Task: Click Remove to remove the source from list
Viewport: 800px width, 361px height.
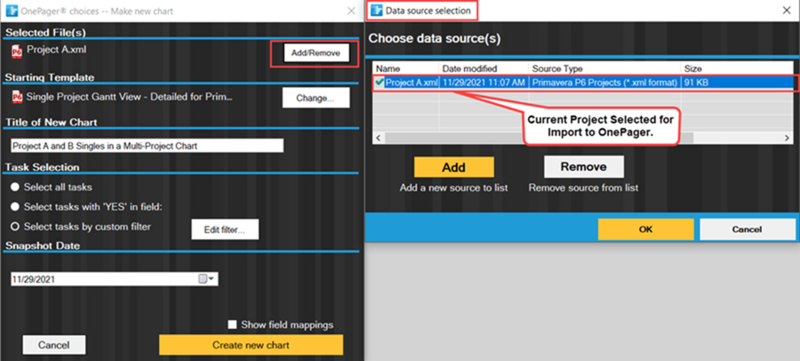Action: pos(584,167)
